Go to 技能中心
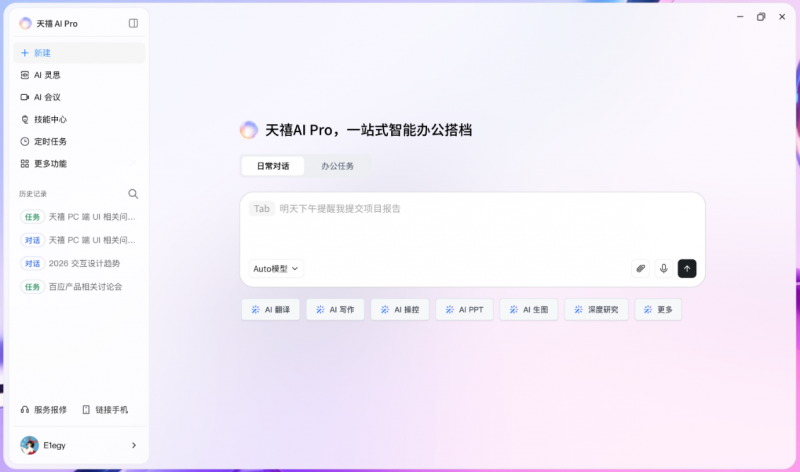 point(79,119)
